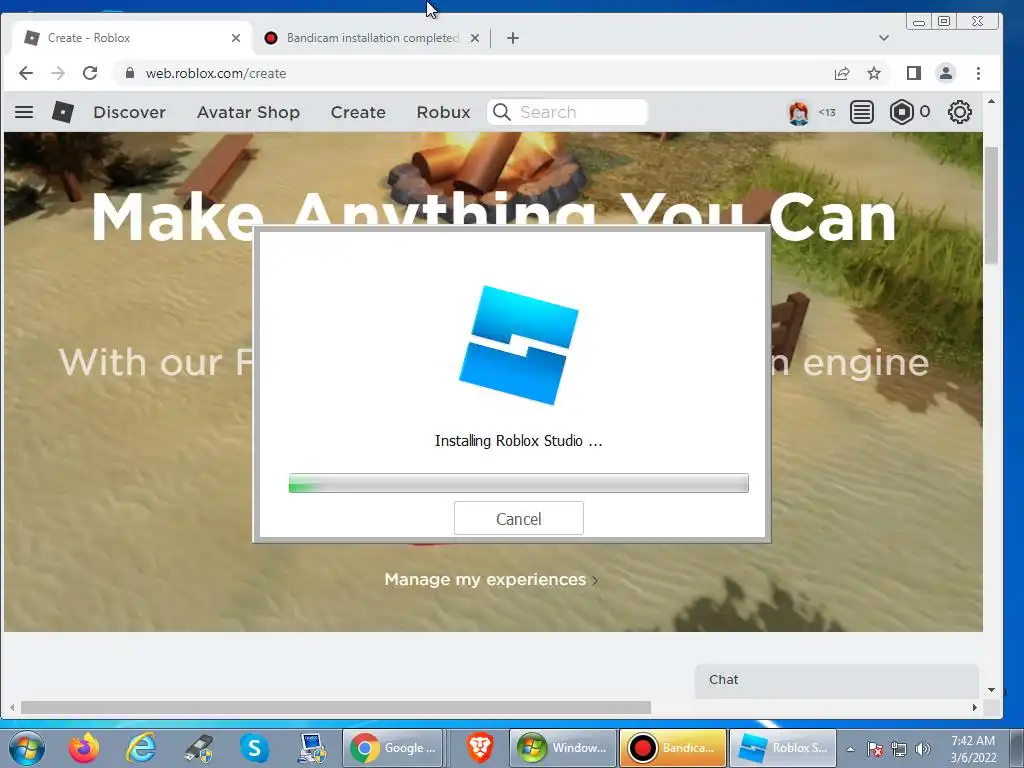Click the horizontal page scrollbar thumb

pos(336,707)
